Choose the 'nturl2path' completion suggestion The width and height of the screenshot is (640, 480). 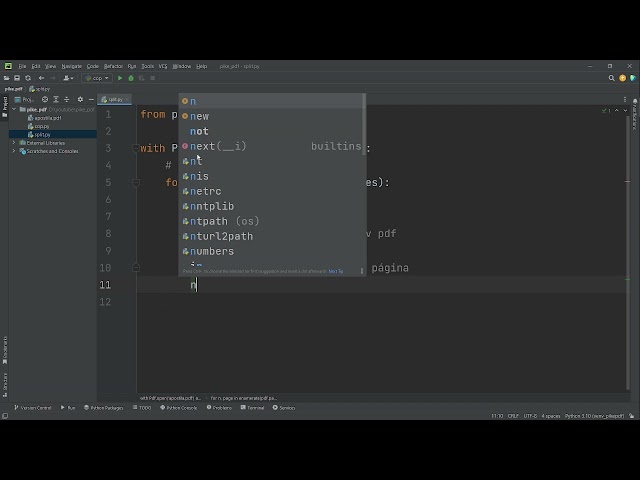click(x=272, y=236)
